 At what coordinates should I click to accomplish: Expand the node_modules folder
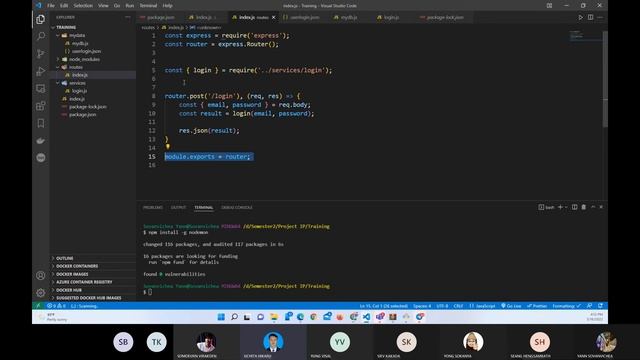coord(84,59)
